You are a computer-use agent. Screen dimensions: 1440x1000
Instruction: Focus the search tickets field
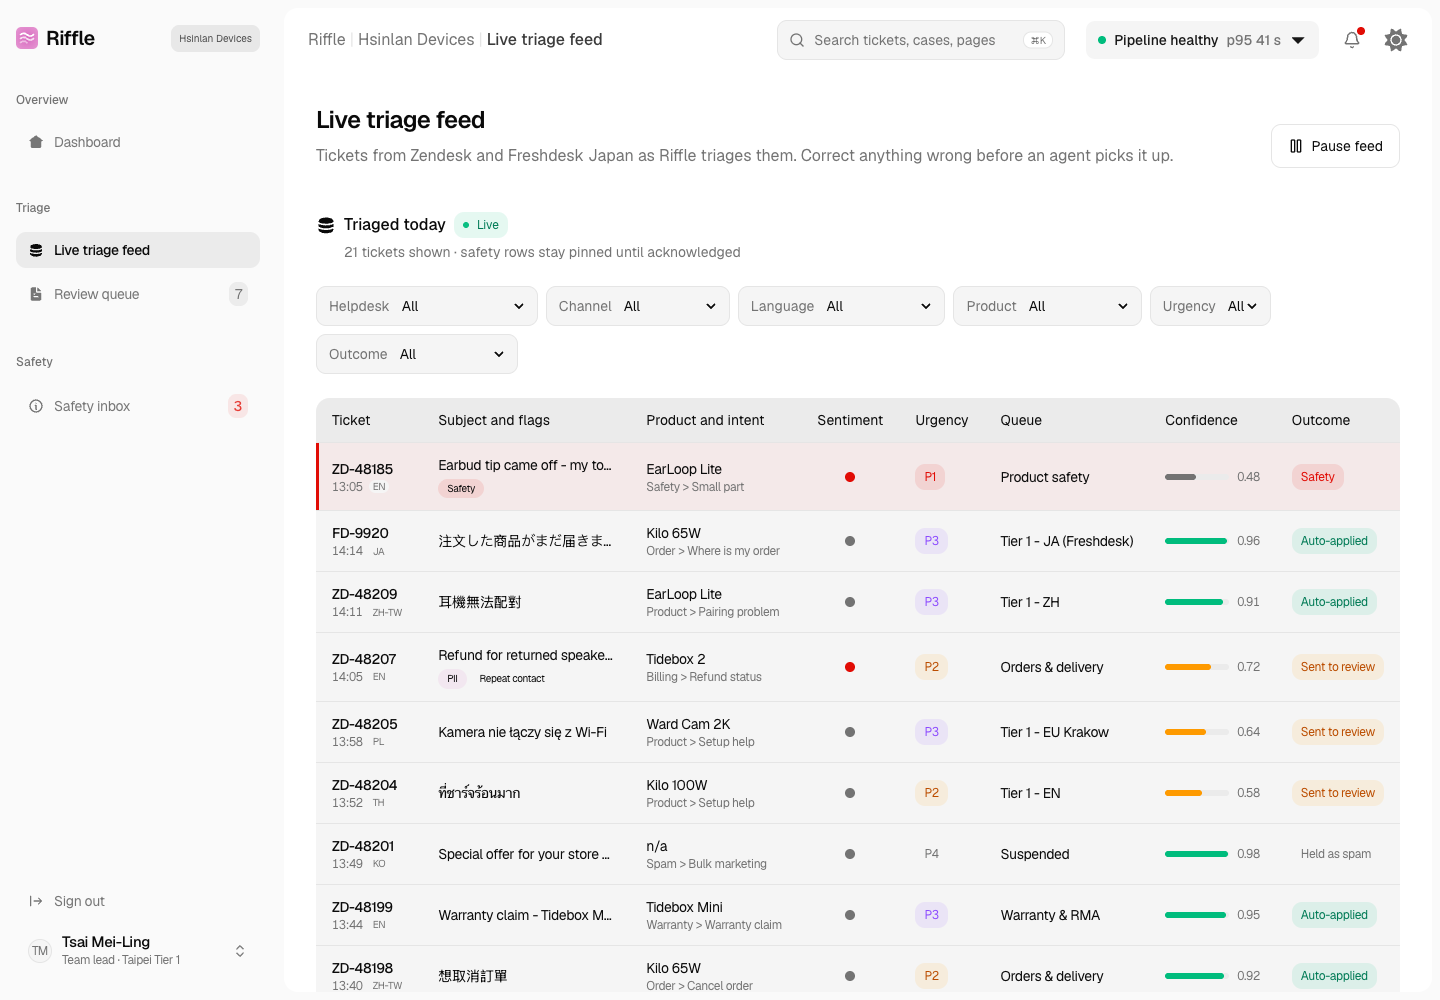[921, 40]
